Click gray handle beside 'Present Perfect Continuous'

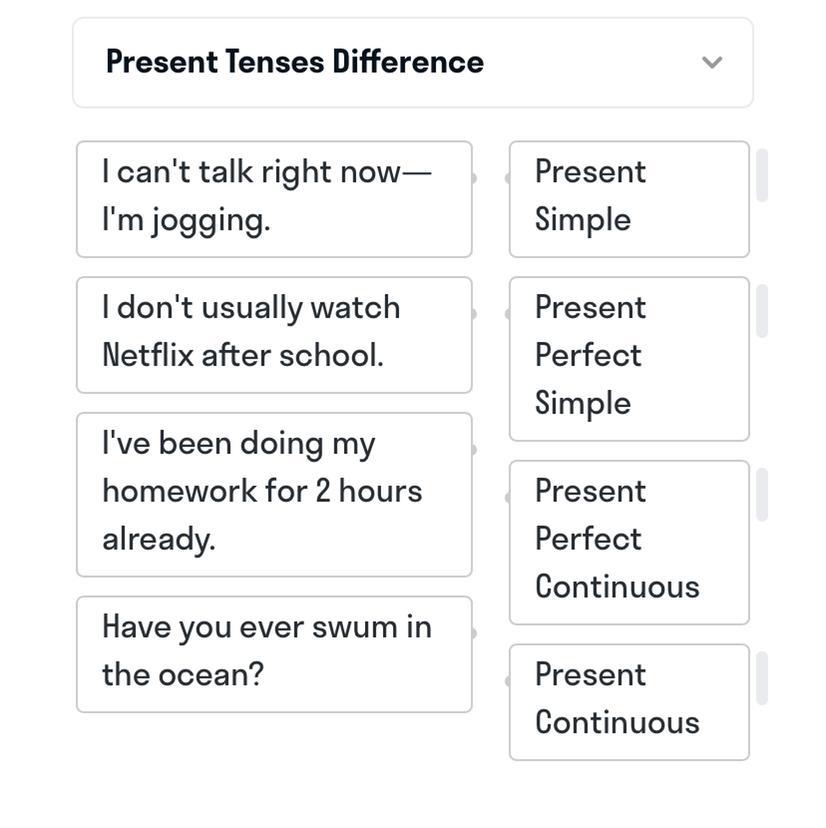pyautogui.click(x=762, y=495)
